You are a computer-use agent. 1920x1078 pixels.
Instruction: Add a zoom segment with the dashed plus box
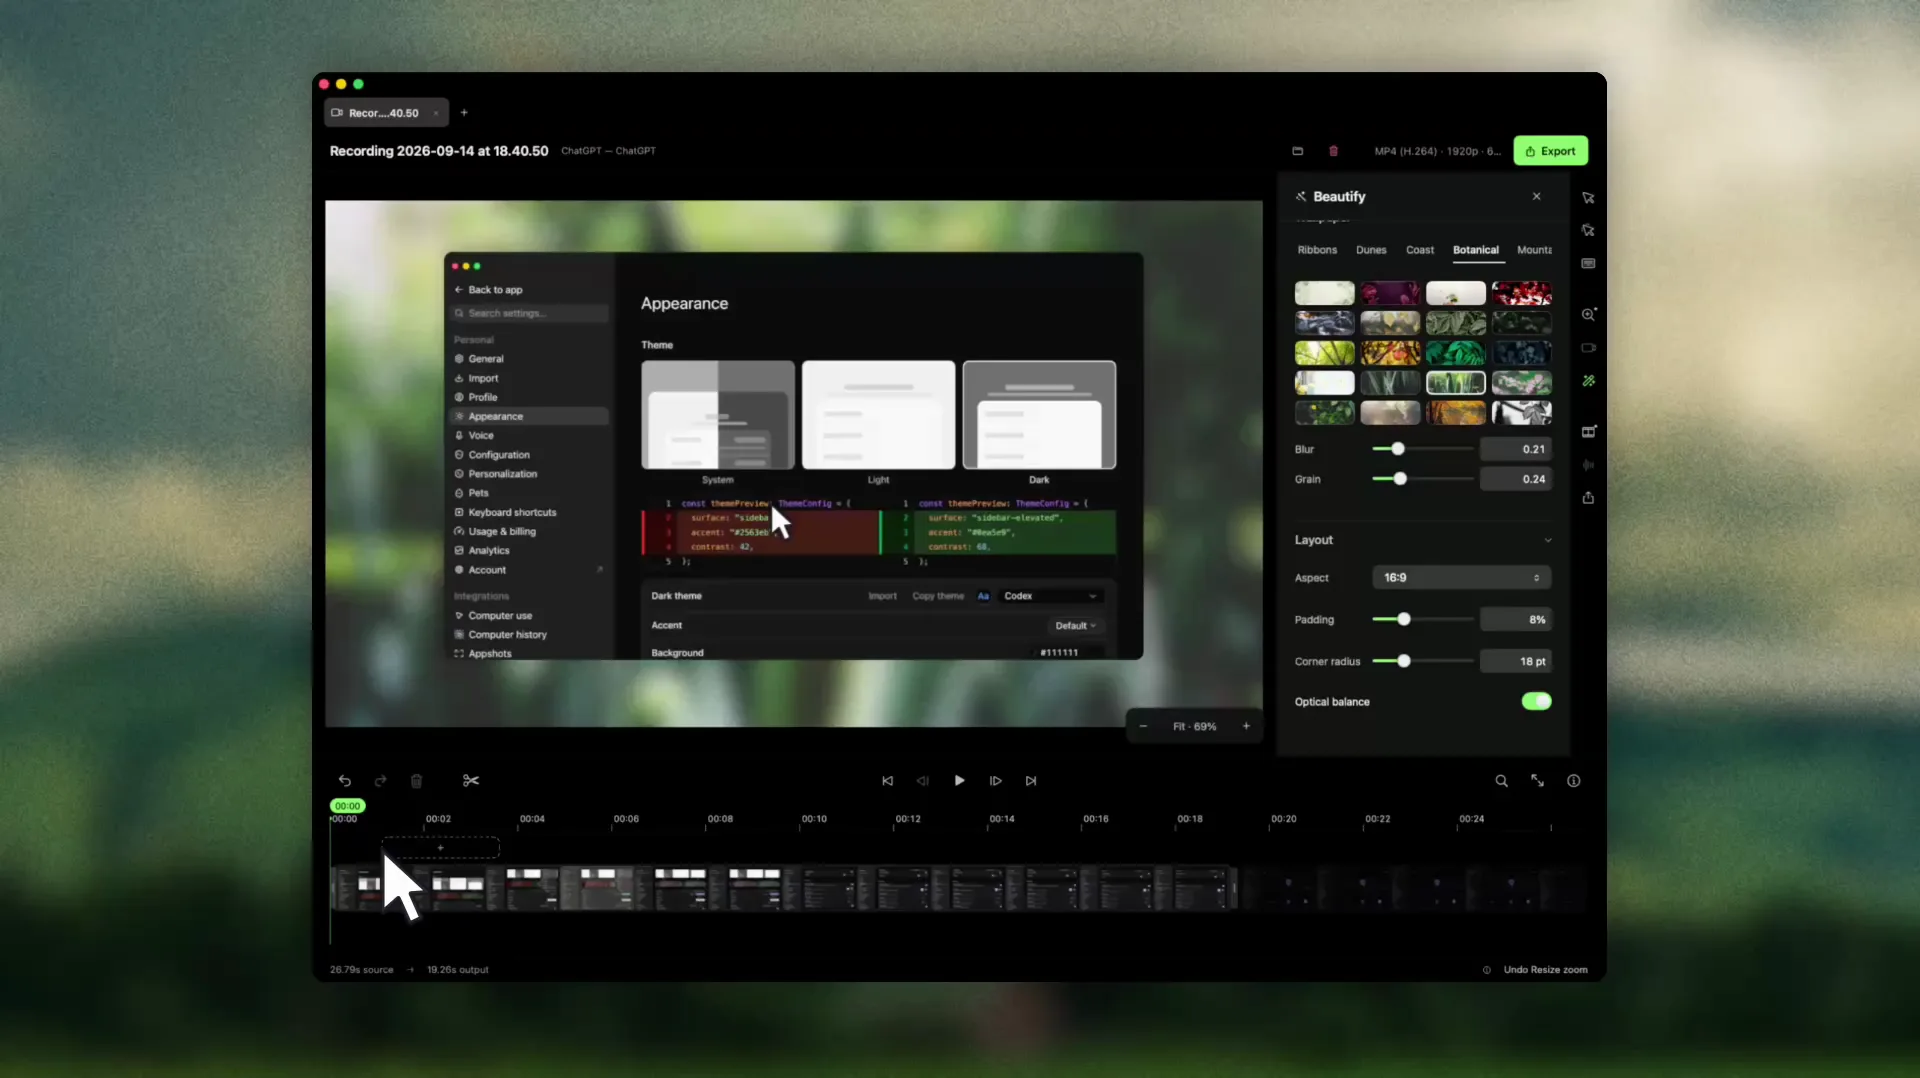(x=441, y=848)
